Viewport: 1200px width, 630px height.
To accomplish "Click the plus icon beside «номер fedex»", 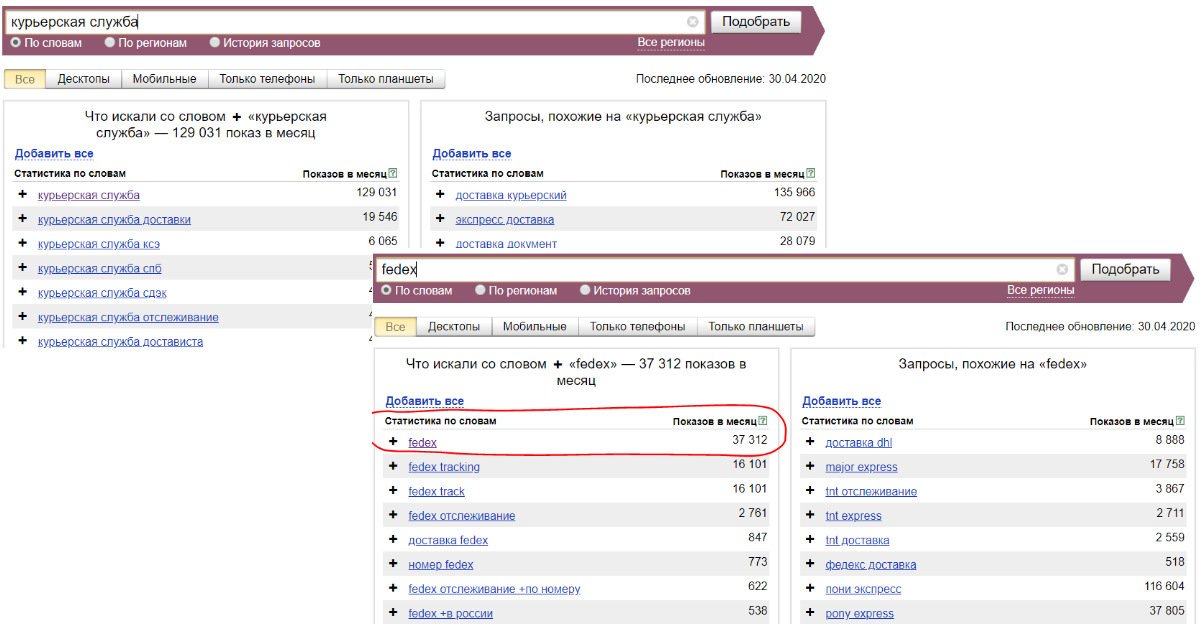I will (393, 564).
